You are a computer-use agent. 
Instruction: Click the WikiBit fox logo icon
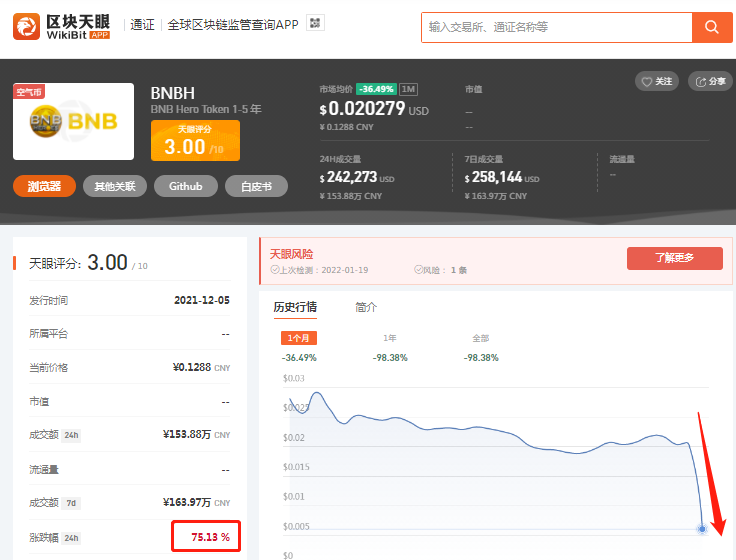(27, 26)
